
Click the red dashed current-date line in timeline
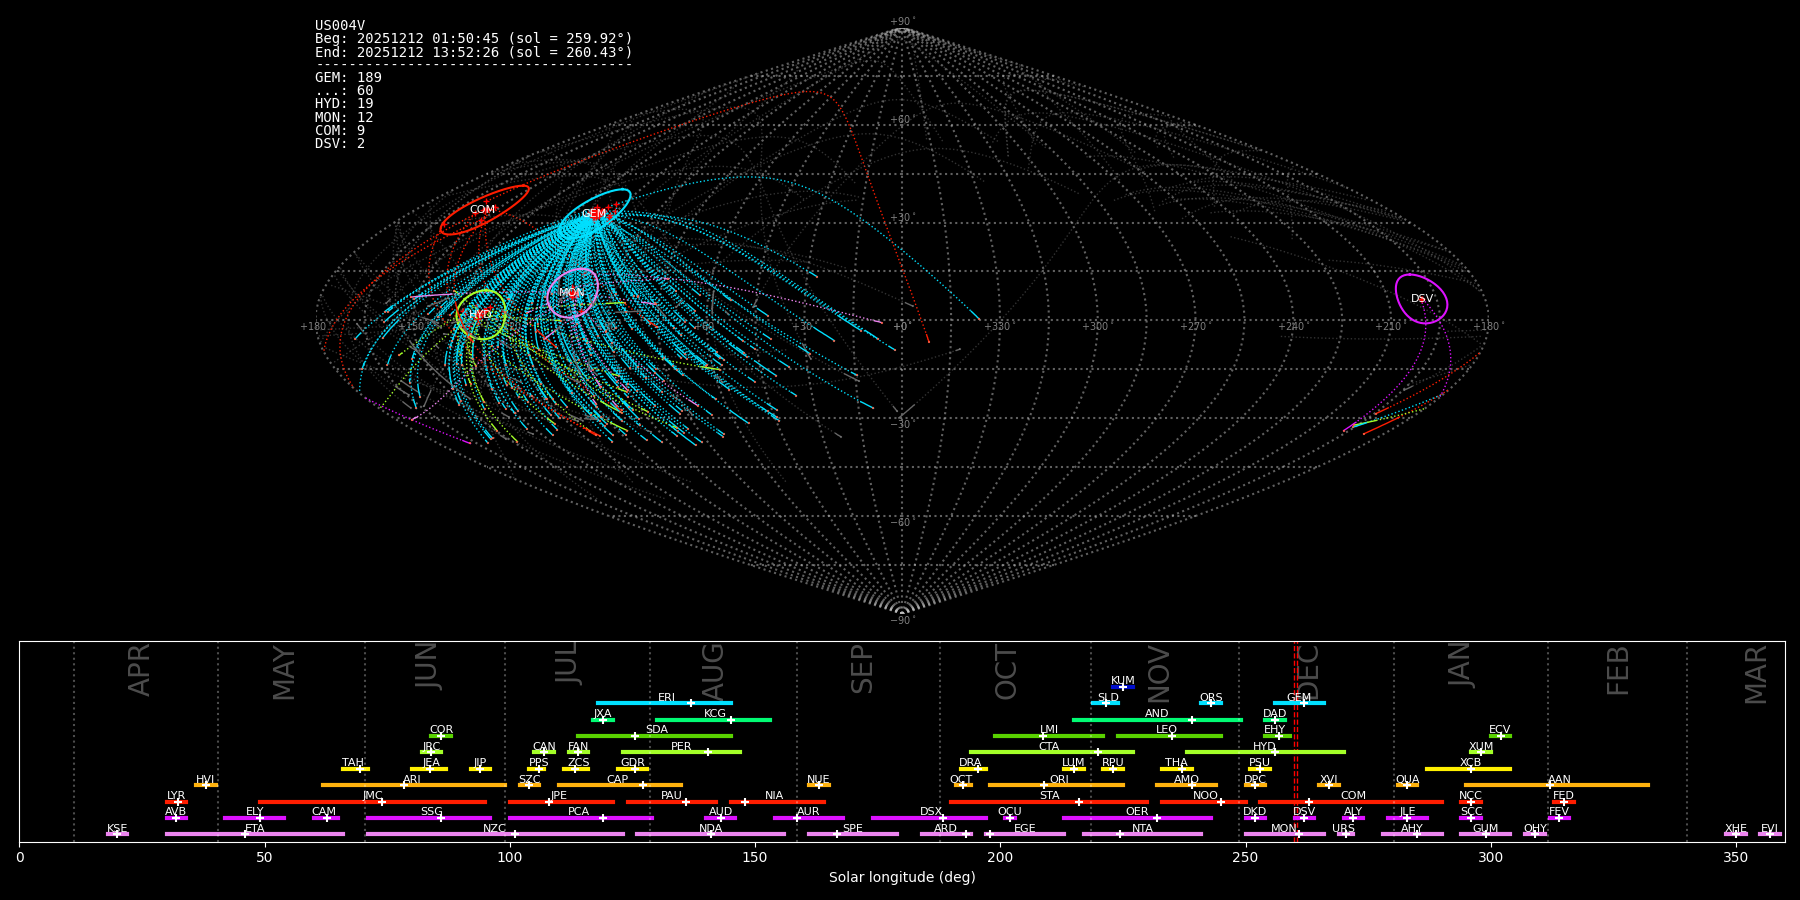coord(1296,740)
